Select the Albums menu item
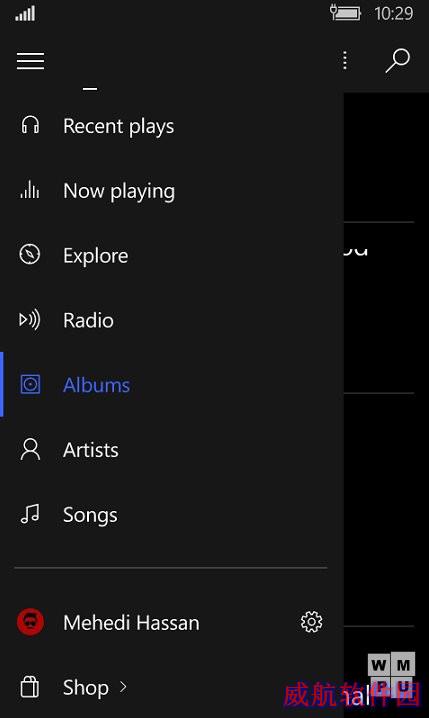Screen dimensions: 429x718 (x=172, y=384)
